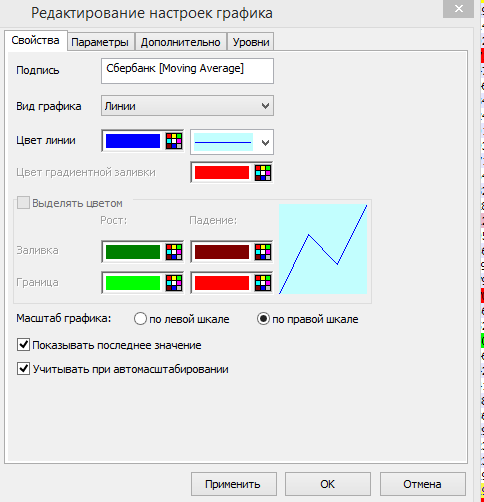
Task: Open palette icon for gradient fill color
Action: [263, 173]
